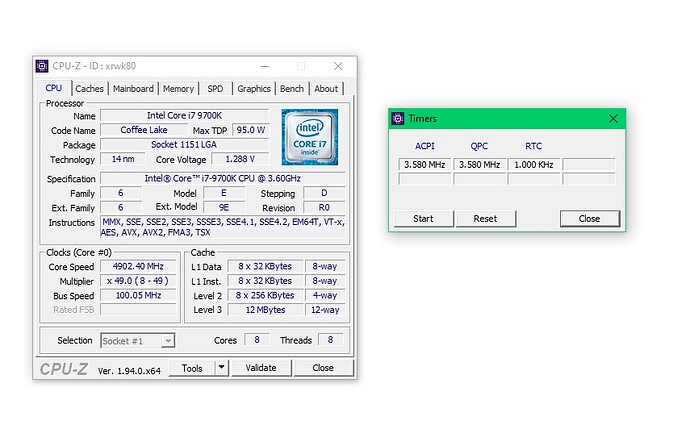Switch to the Caches tab
The width and height of the screenshot is (690, 425).
coord(89,88)
